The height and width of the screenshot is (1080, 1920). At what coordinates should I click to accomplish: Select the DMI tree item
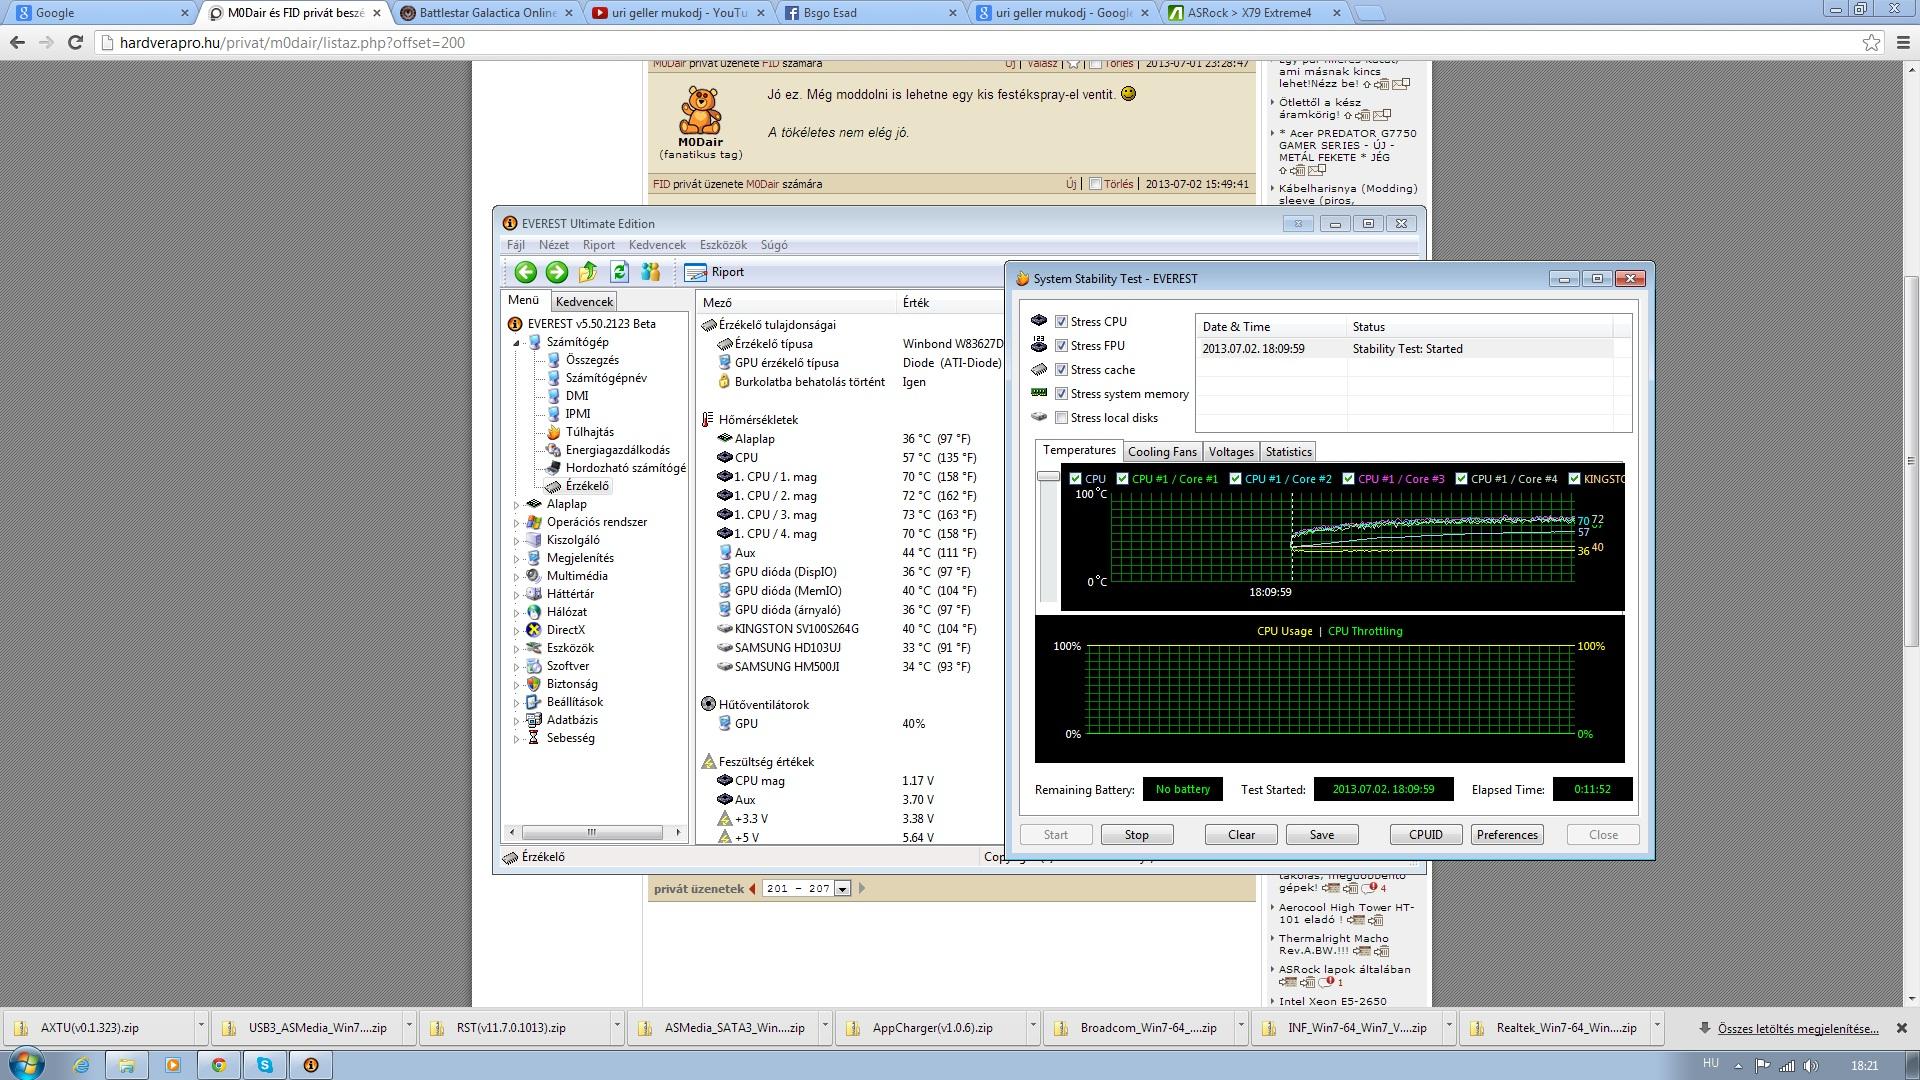click(x=577, y=396)
